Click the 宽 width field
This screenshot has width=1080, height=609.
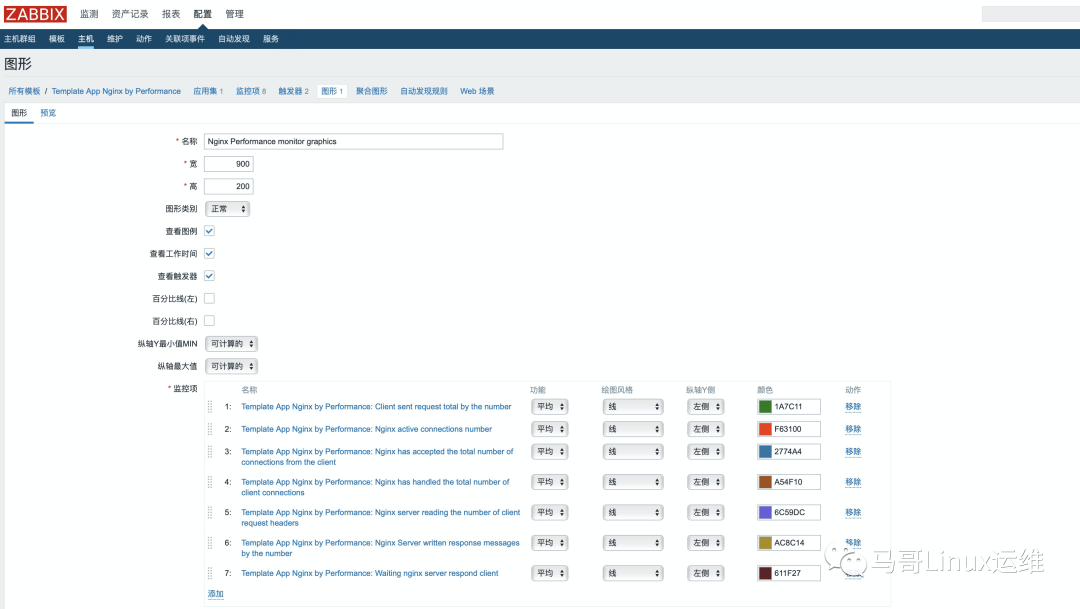coord(229,164)
